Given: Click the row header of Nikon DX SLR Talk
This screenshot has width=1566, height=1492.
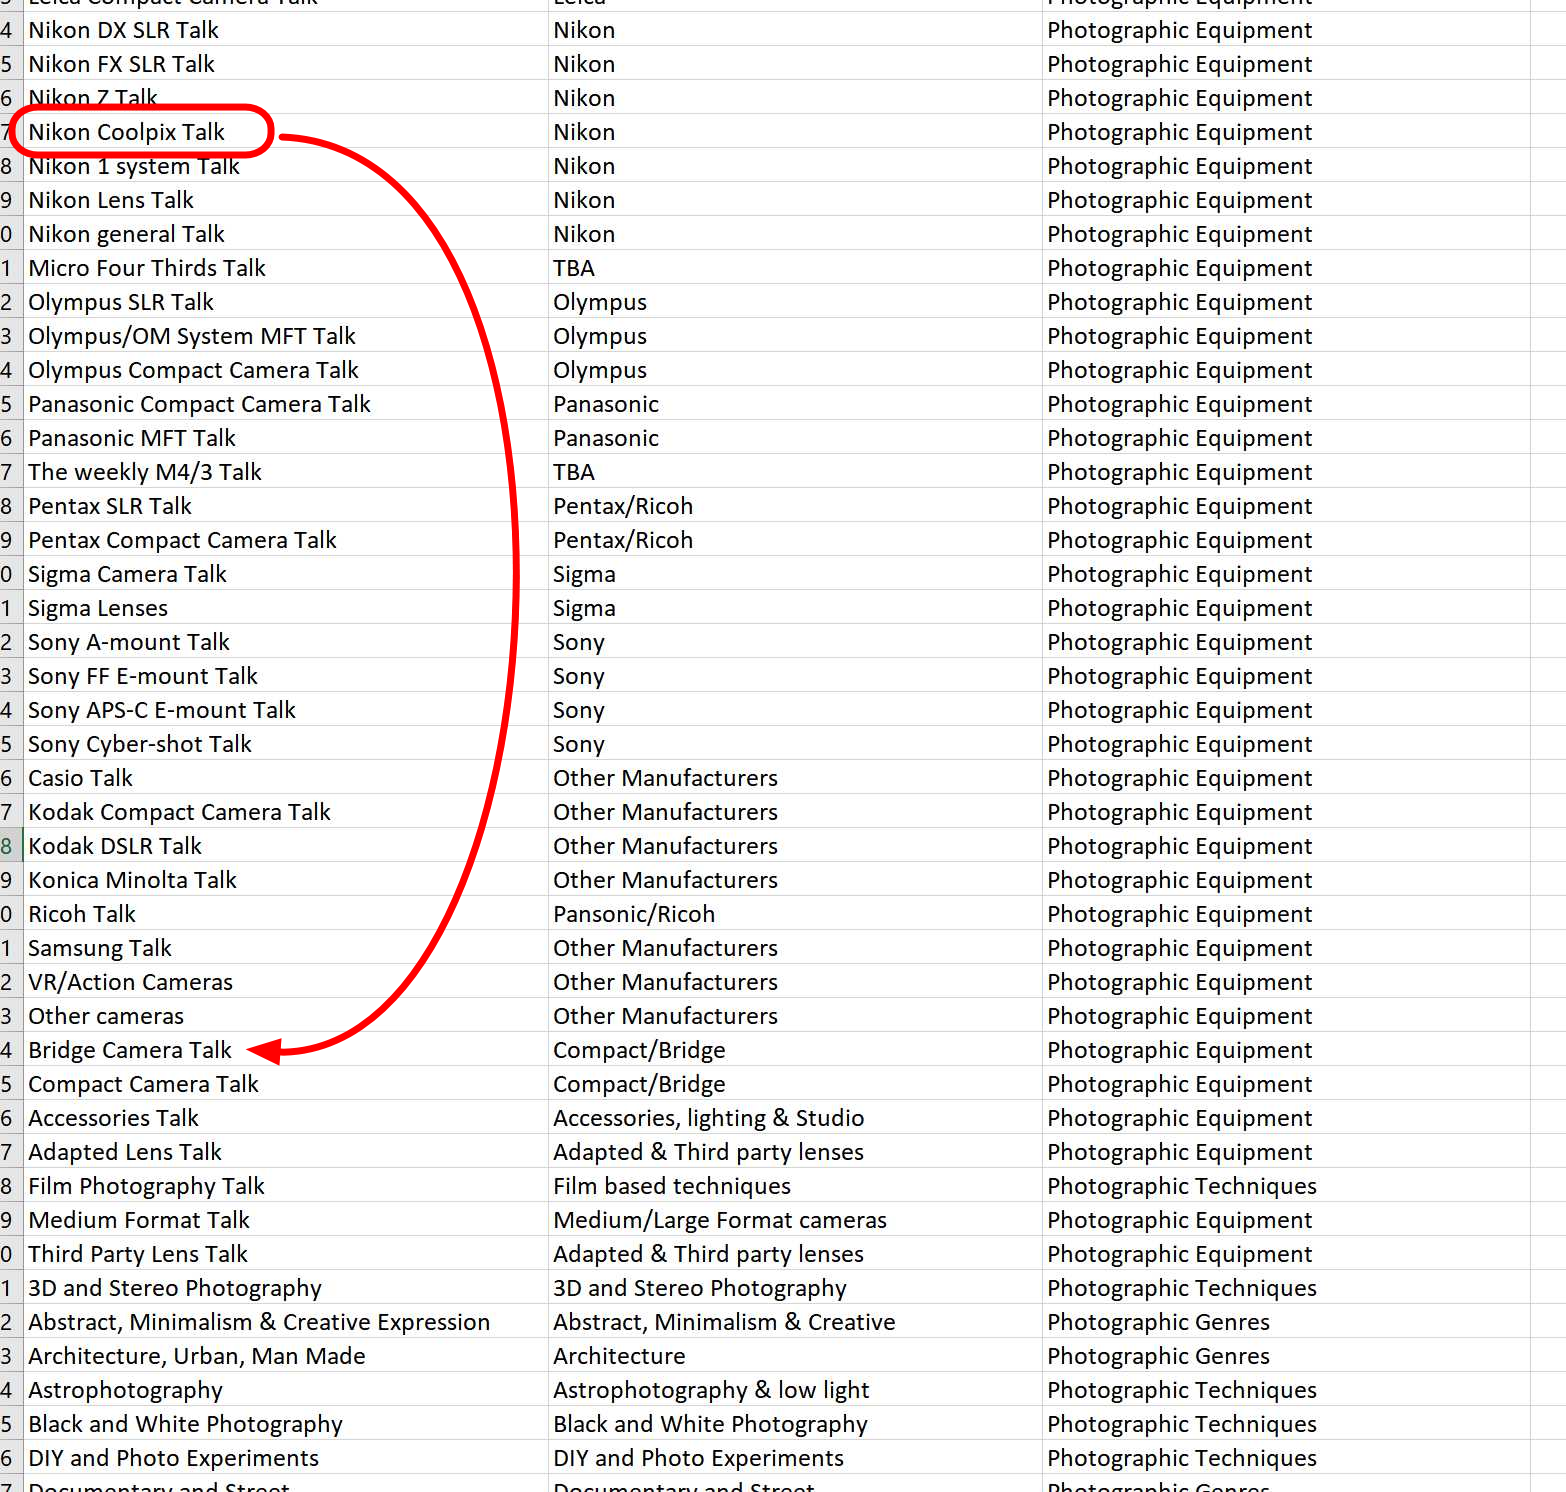Looking at the screenshot, I should 10,30.
